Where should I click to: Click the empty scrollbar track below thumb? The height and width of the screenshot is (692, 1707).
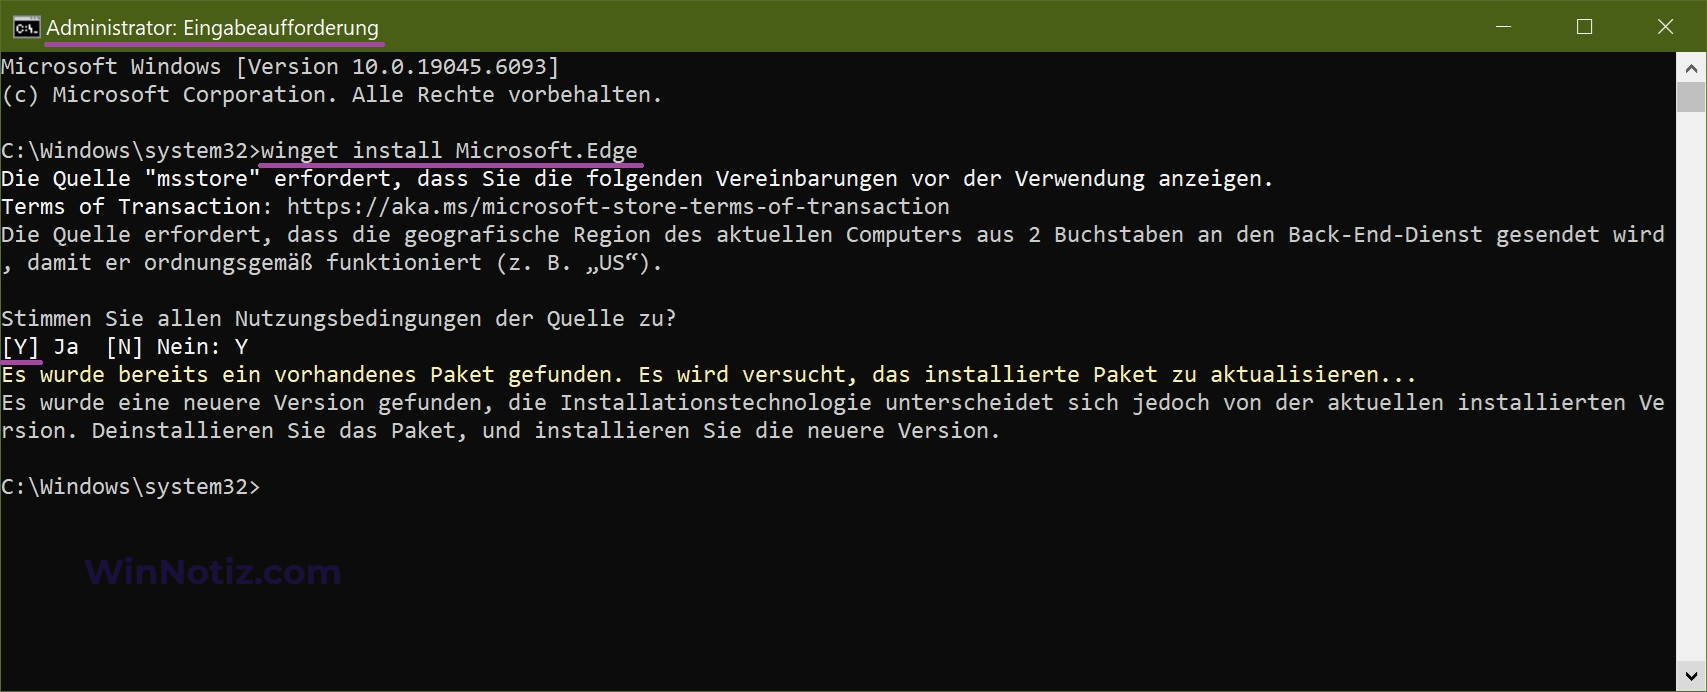[x=1691, y=385]
